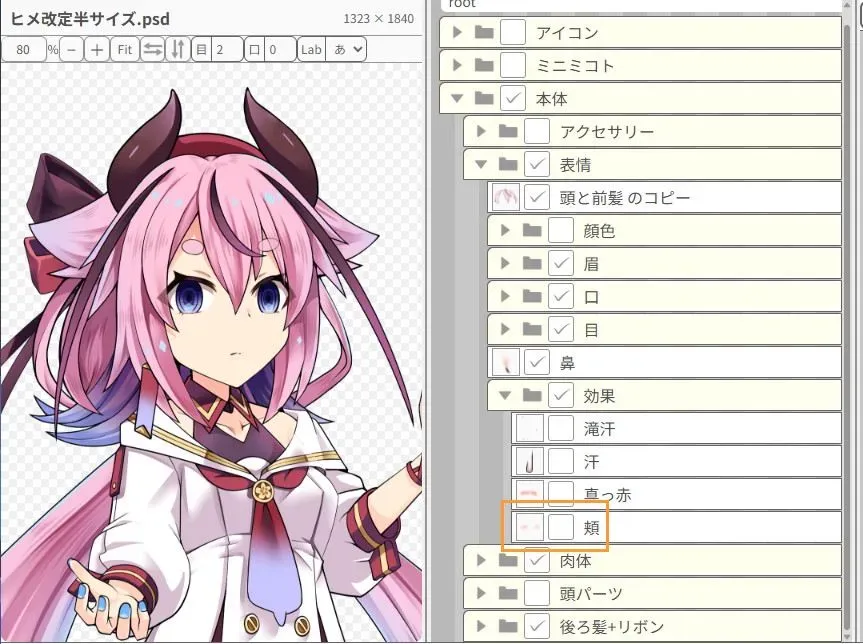Click the 口 field showing 0
Screen dimensions: 863x644
pos(280,50)
